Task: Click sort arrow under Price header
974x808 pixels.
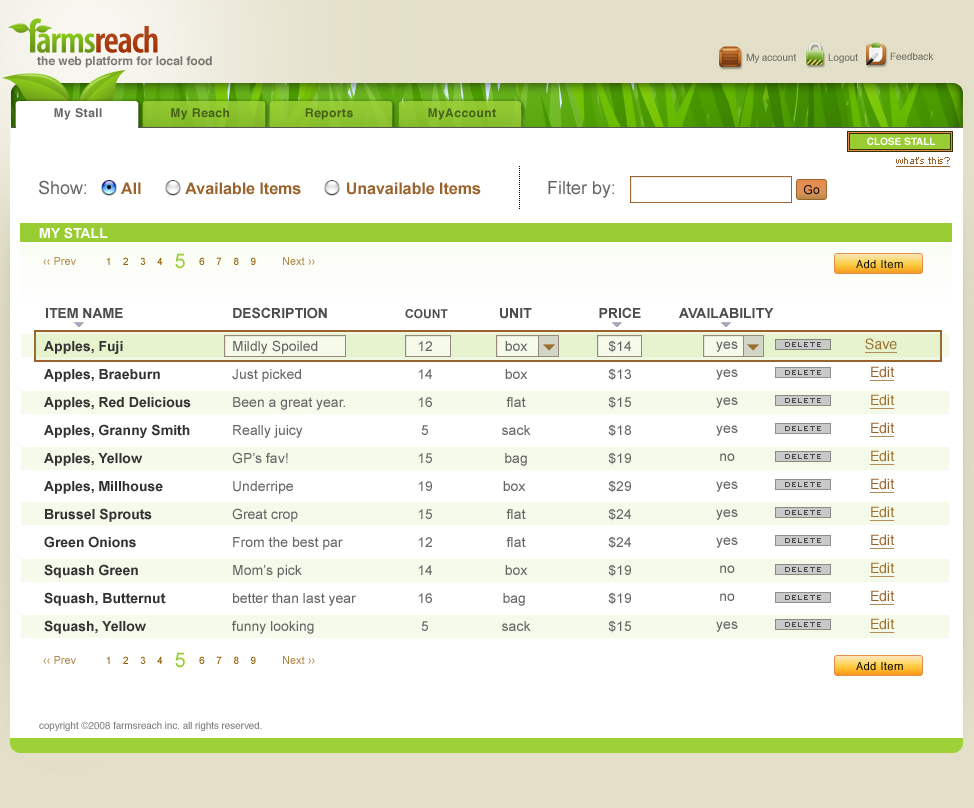Action: [x=617, y=325]
